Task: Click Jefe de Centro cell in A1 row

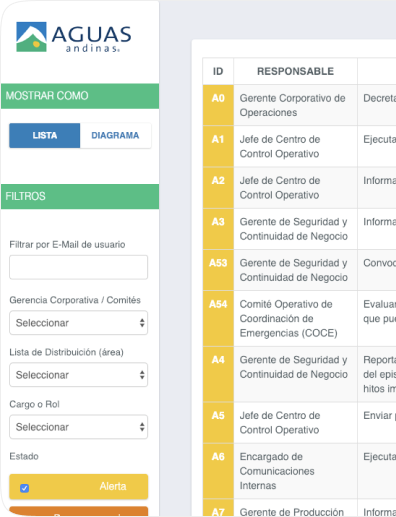Action: pos(295,146)
